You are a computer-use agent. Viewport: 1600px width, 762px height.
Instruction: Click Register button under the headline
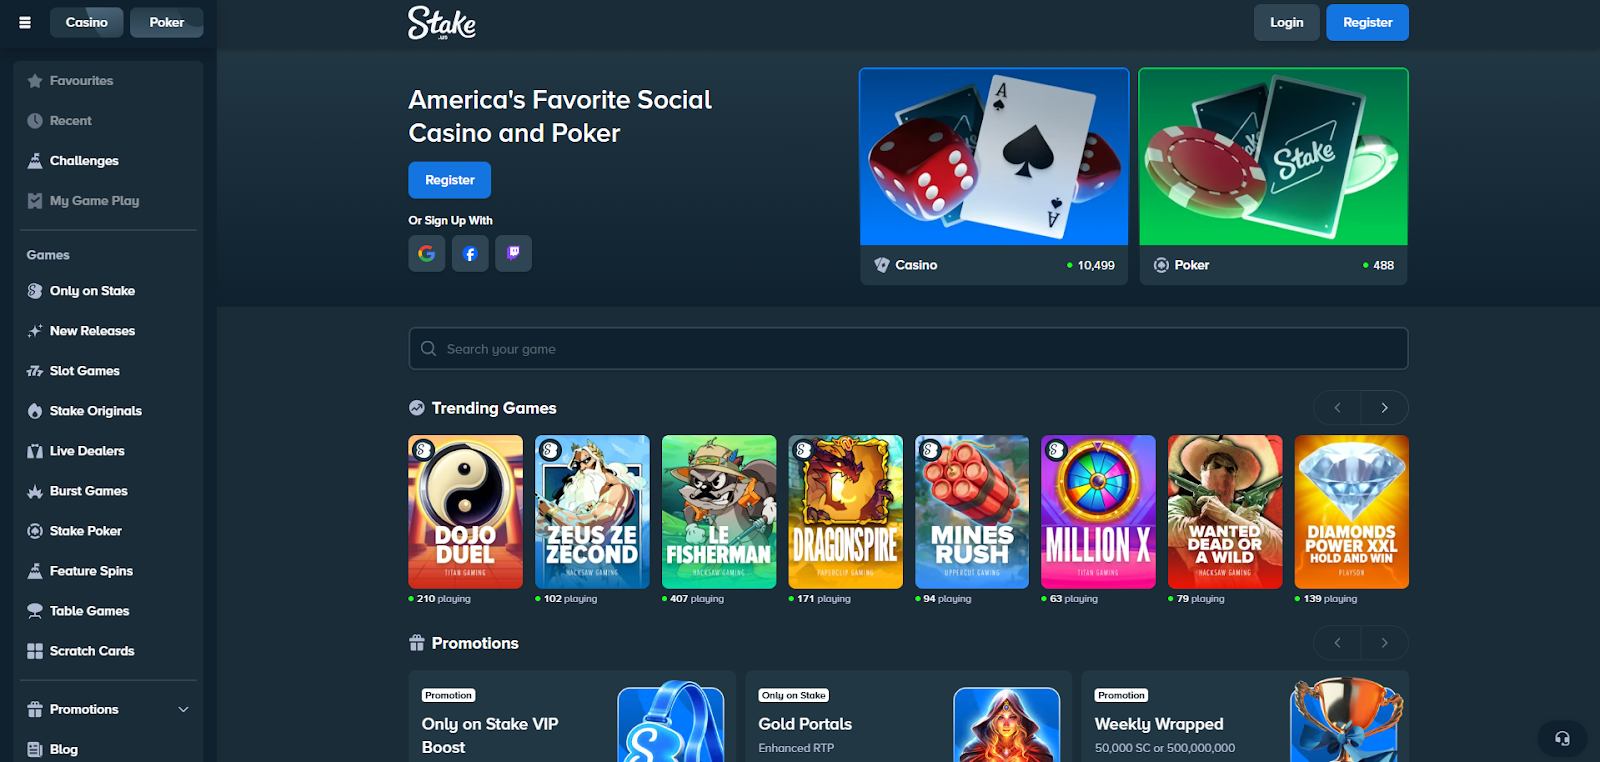(449, 180)
